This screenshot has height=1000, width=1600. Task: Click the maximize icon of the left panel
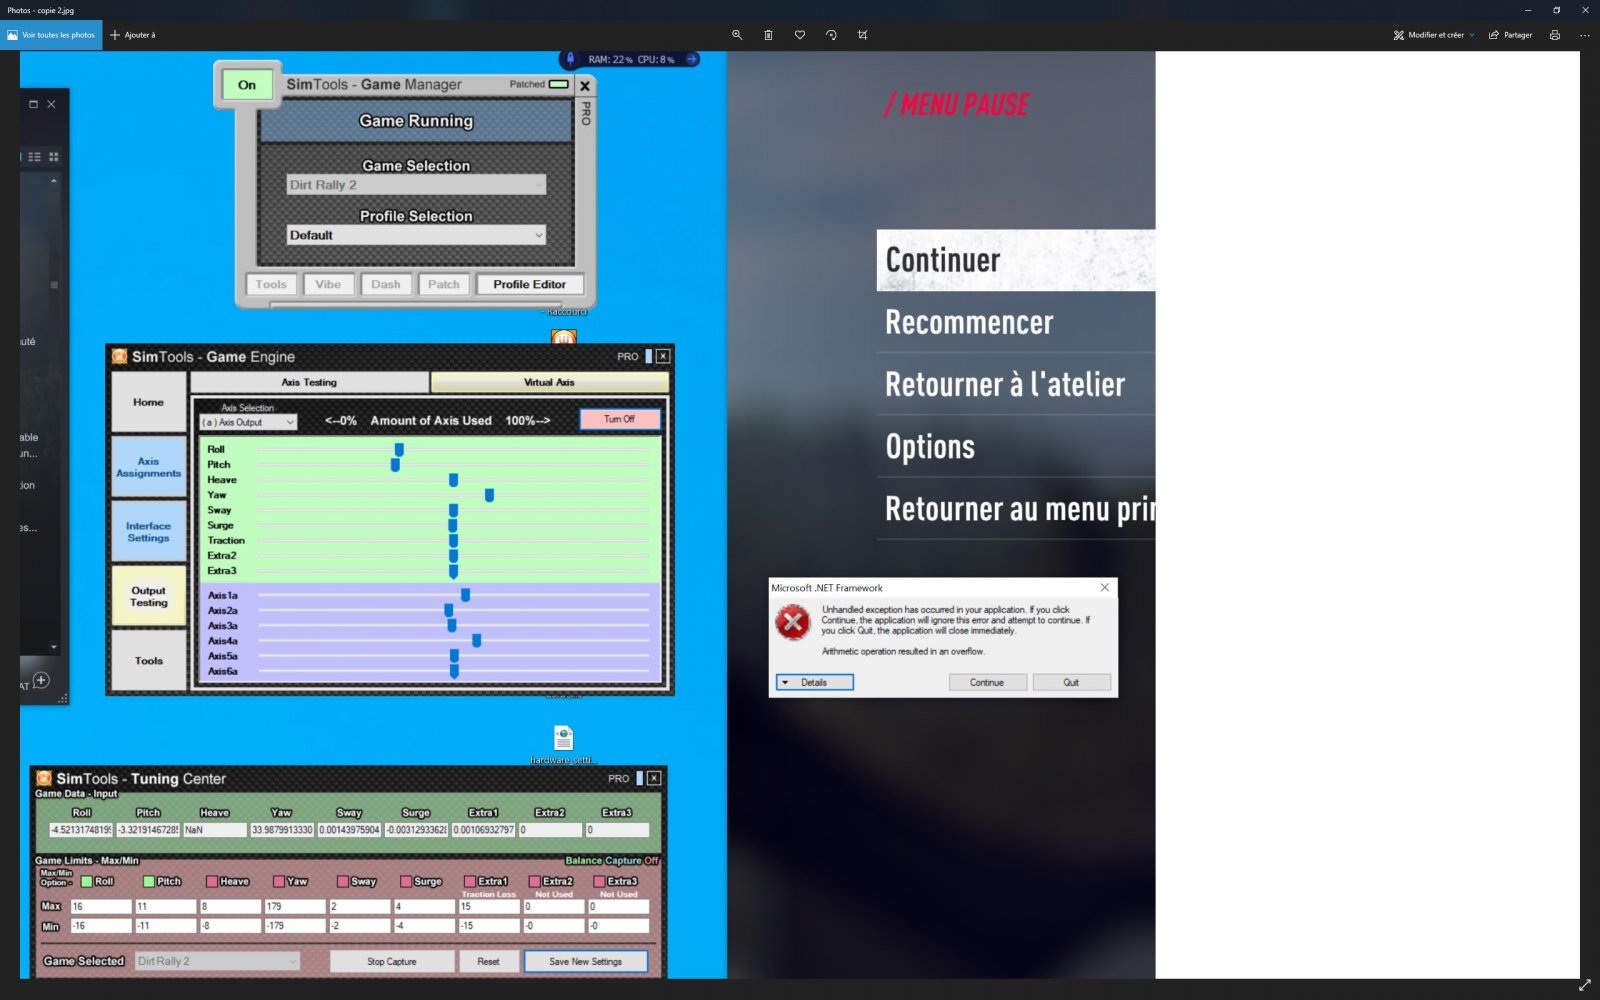click(x=33, y=104)
